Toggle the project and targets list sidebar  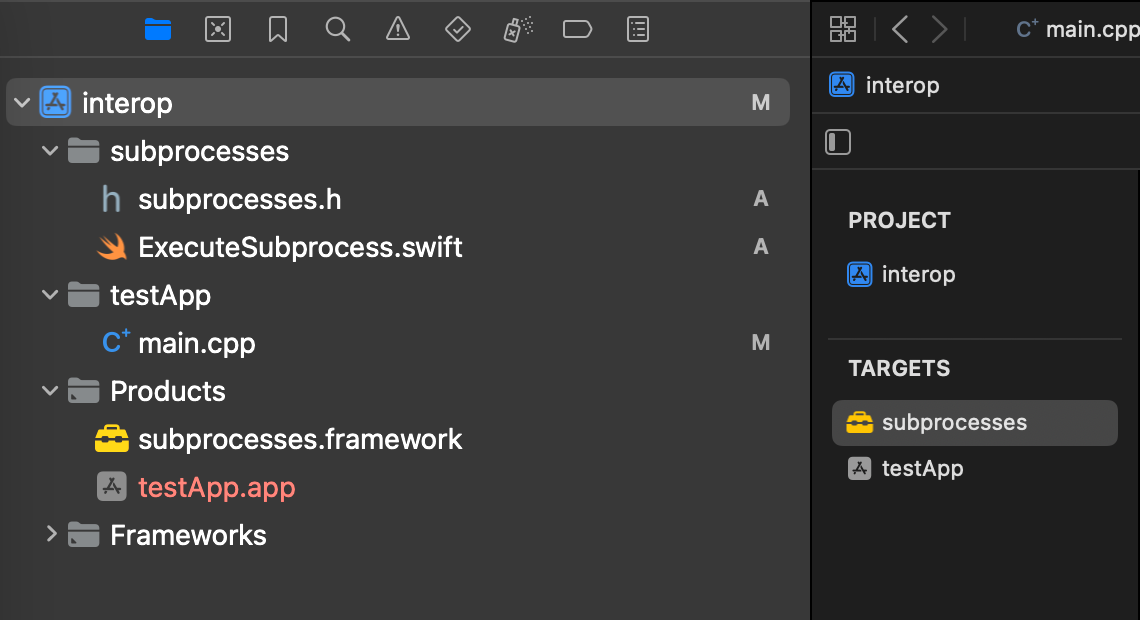tap(838, 142)
